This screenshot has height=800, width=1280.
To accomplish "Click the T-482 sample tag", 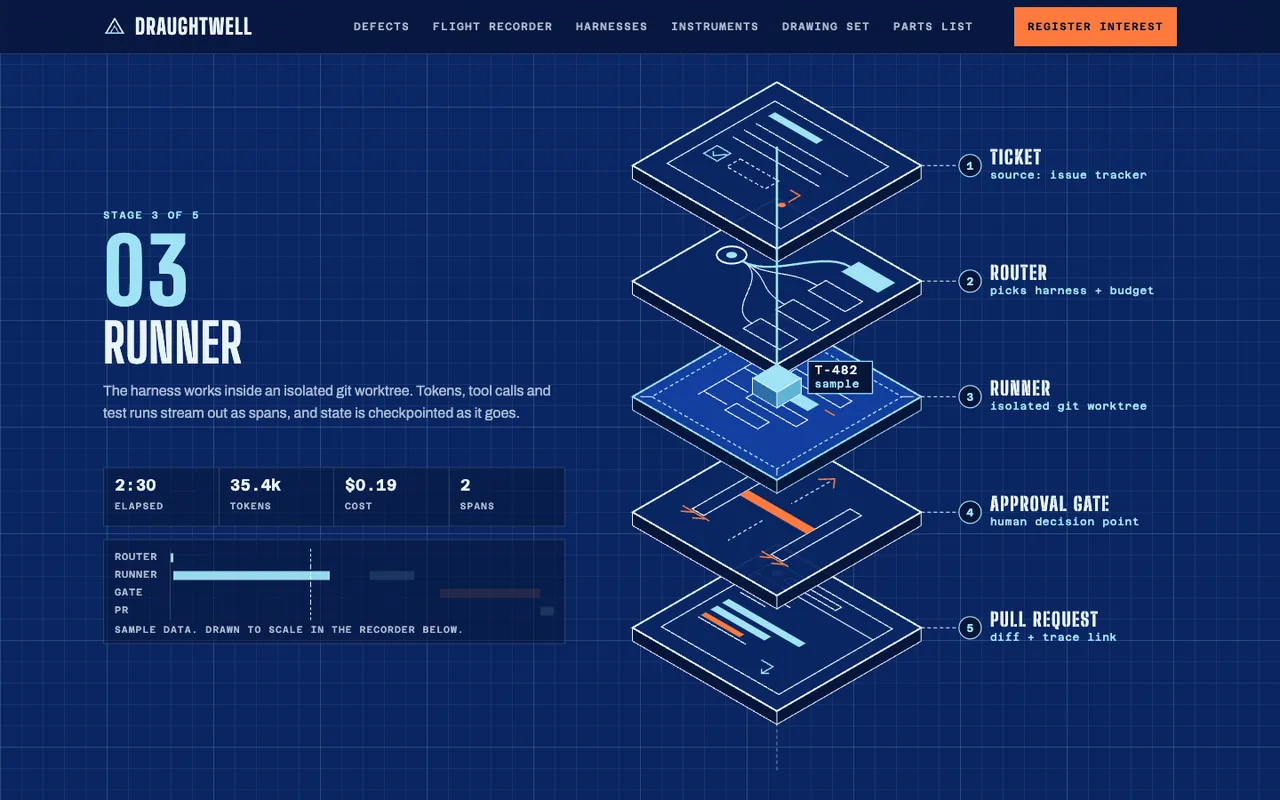I will pyautogui.click(x=839, y=377).
